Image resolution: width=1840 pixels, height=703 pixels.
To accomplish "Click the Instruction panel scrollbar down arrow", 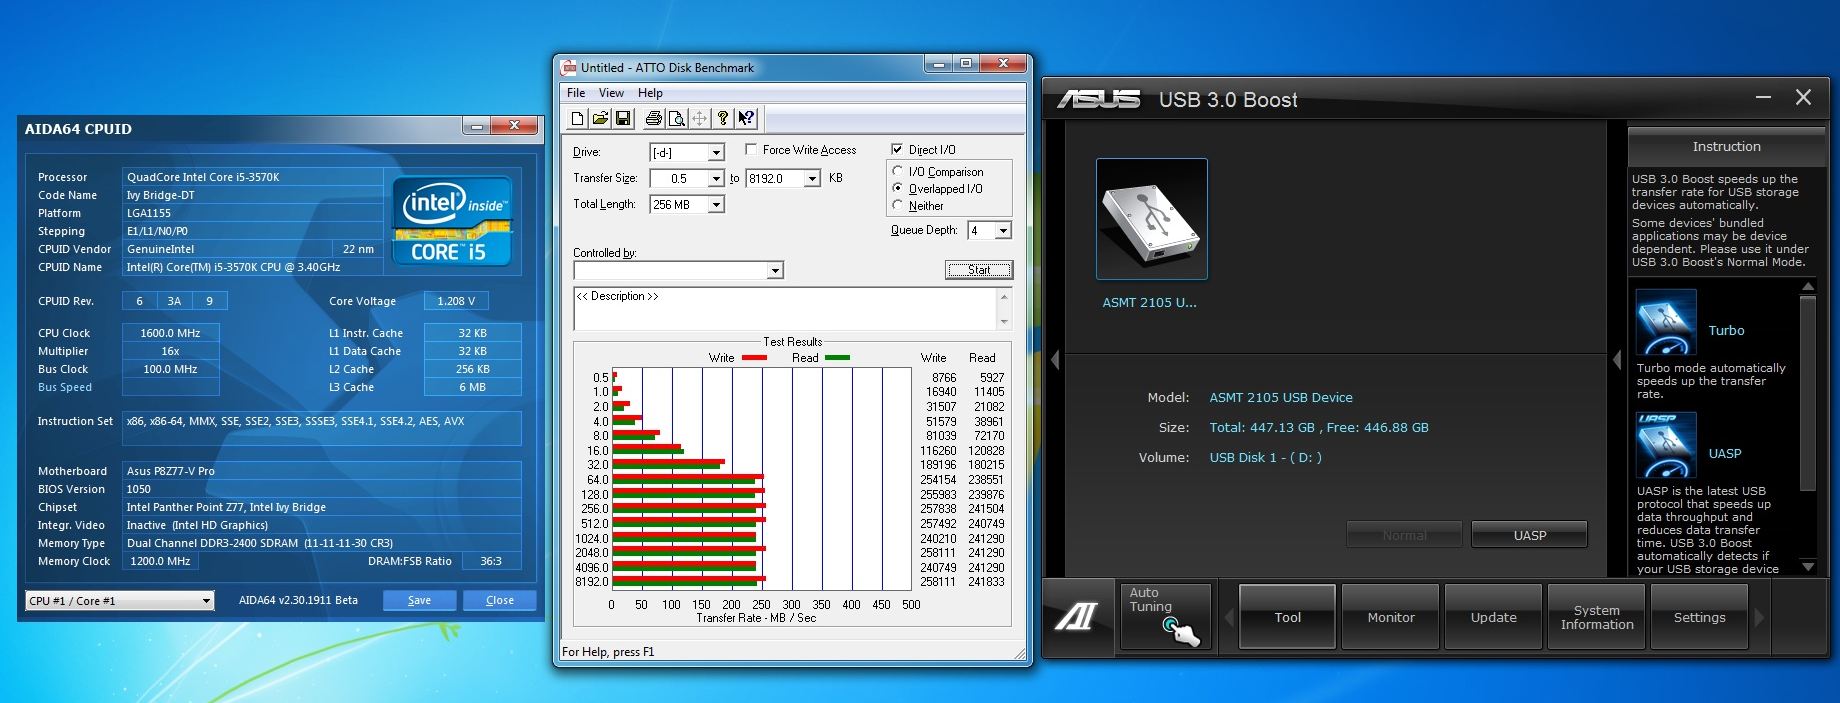I will click(x=1807, y=566).
